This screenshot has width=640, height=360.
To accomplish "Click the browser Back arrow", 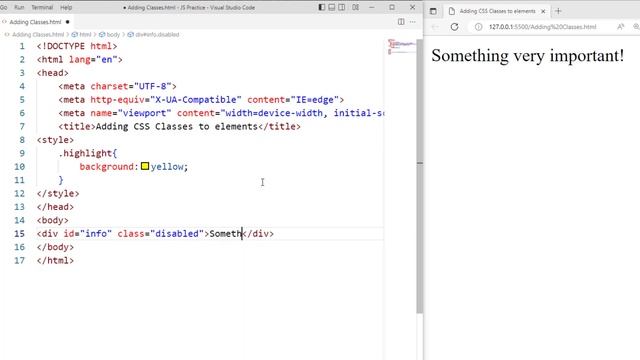I will (x=435, y=27).
